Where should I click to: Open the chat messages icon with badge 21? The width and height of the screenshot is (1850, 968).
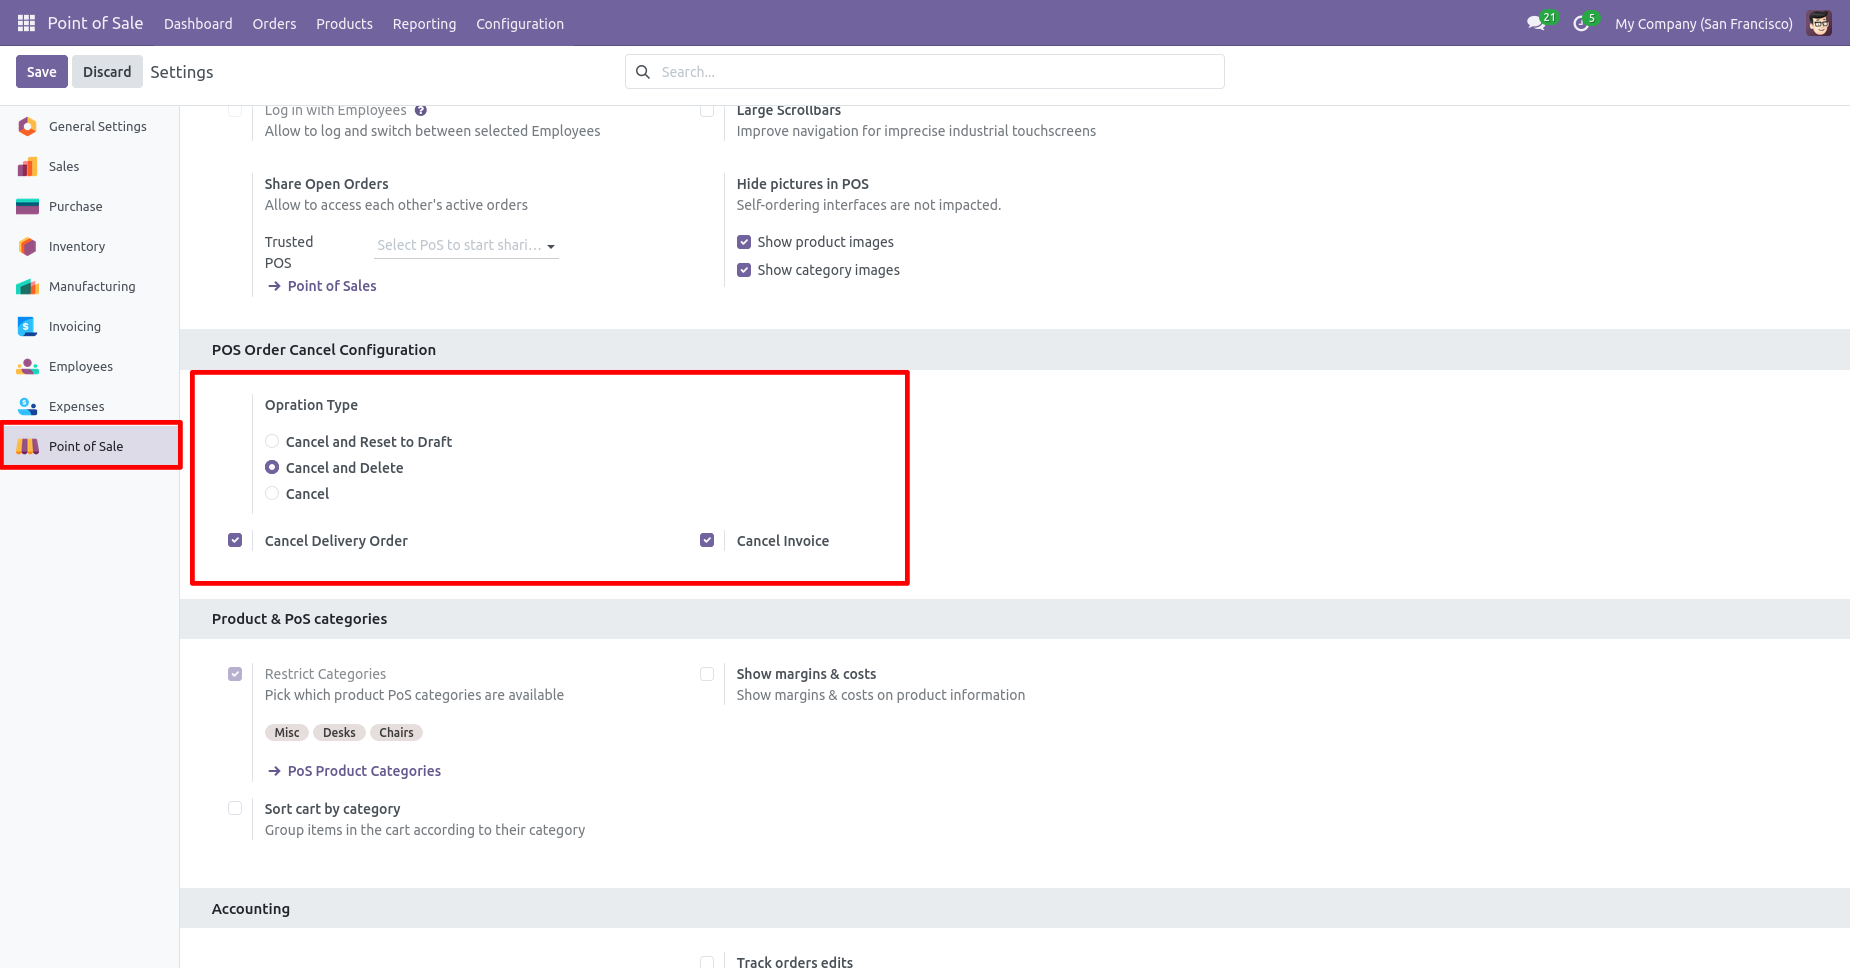[1537, 23]
